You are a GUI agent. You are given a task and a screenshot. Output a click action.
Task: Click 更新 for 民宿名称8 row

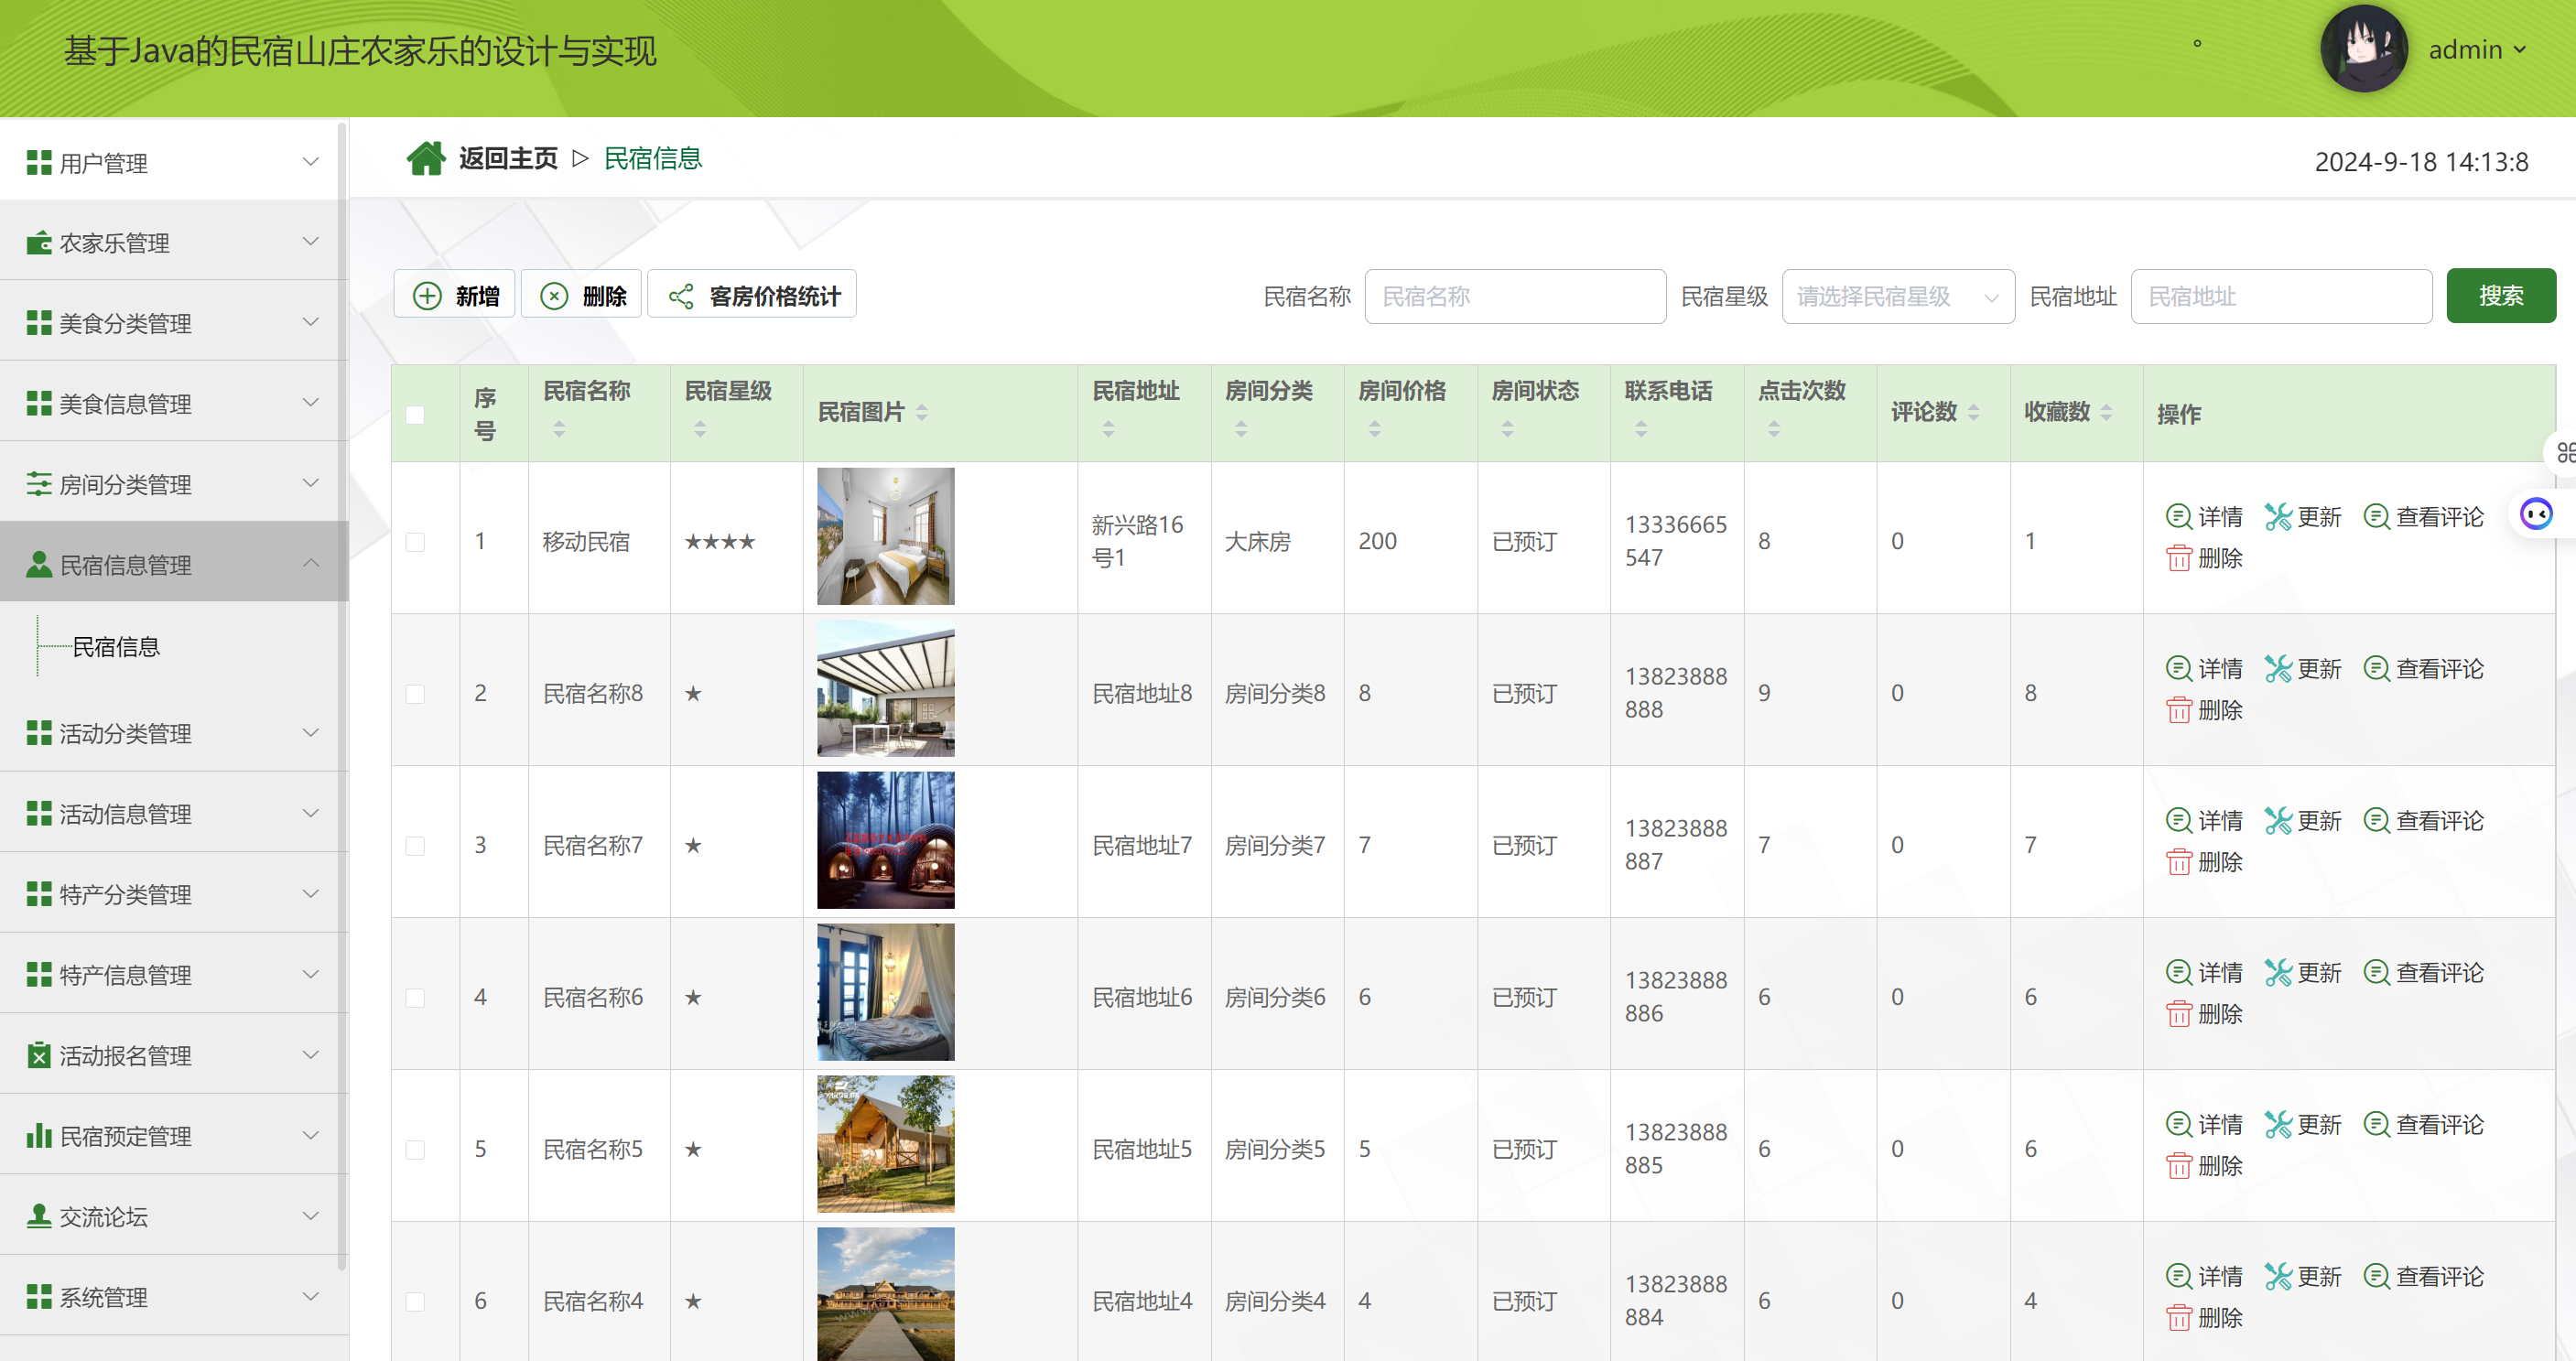pyautogui.click(x=2302, y=669)
